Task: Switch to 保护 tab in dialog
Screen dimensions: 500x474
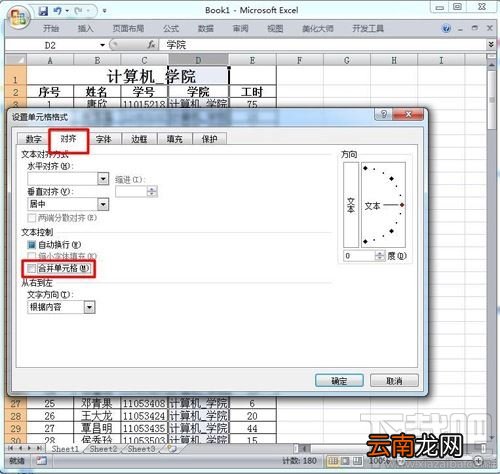Action: tap(210, 139)
